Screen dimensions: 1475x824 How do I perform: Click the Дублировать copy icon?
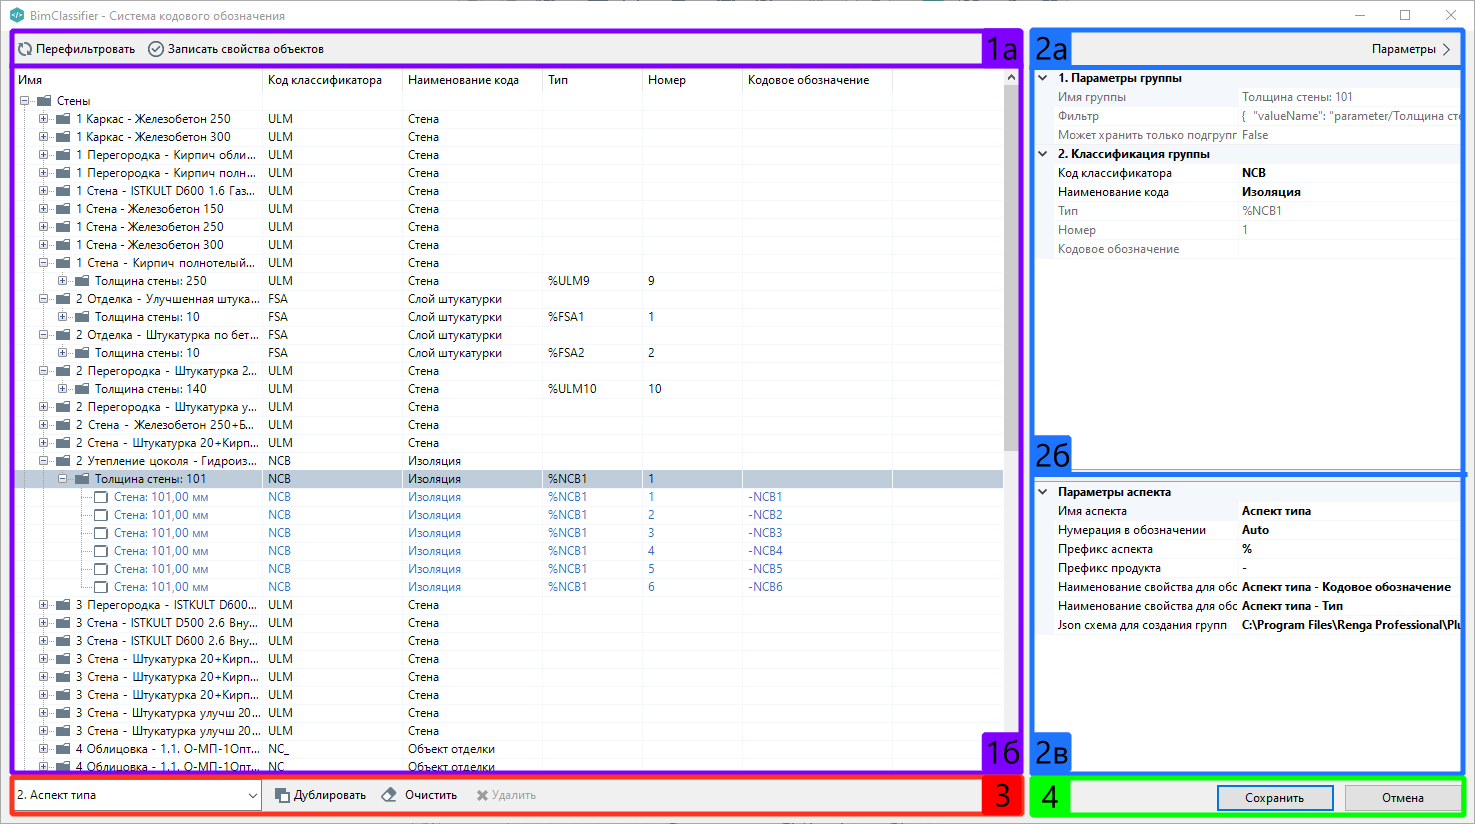pyautogui.click(x=282, y=795)
